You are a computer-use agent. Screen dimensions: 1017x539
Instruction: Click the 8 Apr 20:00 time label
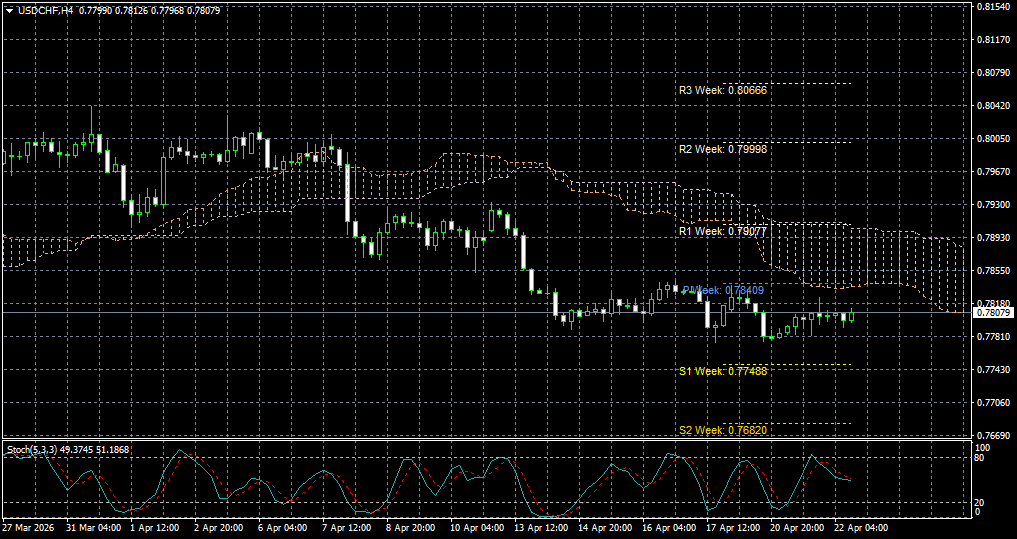coord(410,528)
